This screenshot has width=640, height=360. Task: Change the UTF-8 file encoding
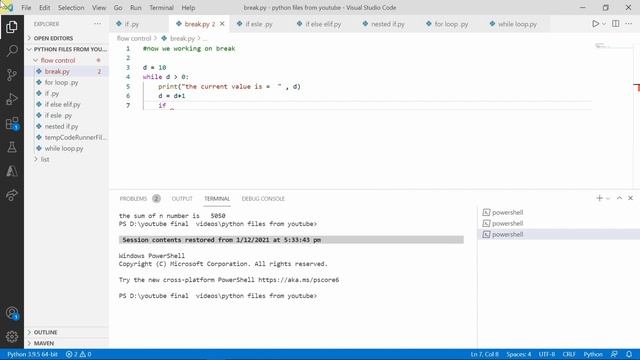pyautogui.click(x=547, y=354)
